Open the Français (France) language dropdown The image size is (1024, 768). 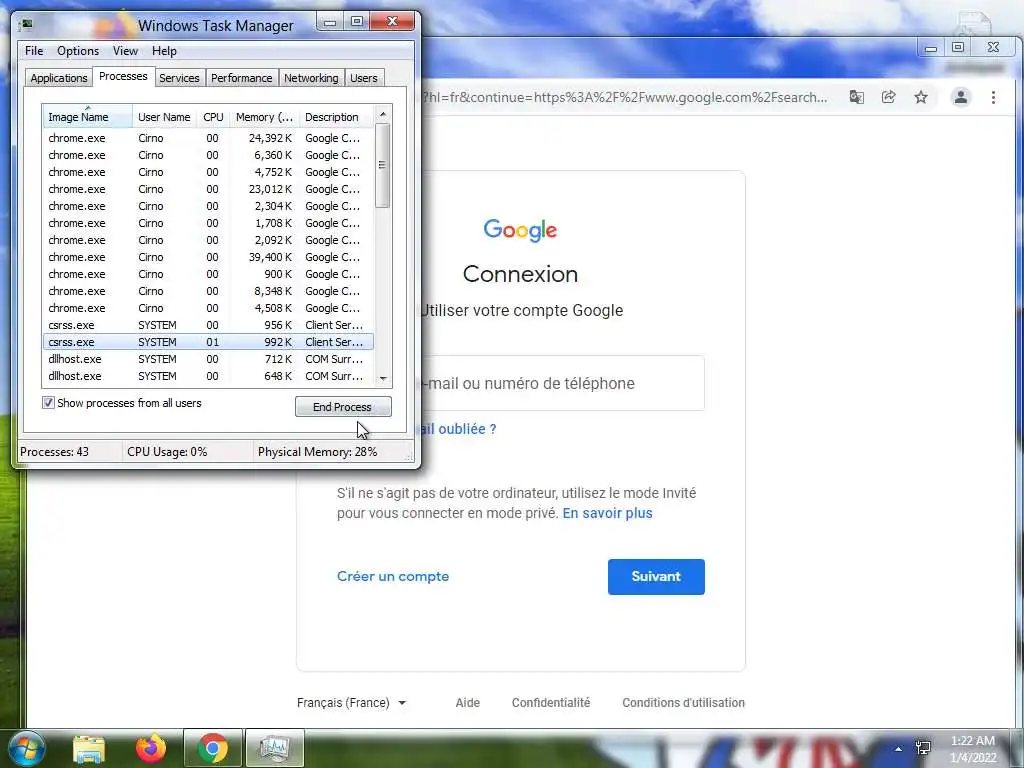click(x=351, y=703)
